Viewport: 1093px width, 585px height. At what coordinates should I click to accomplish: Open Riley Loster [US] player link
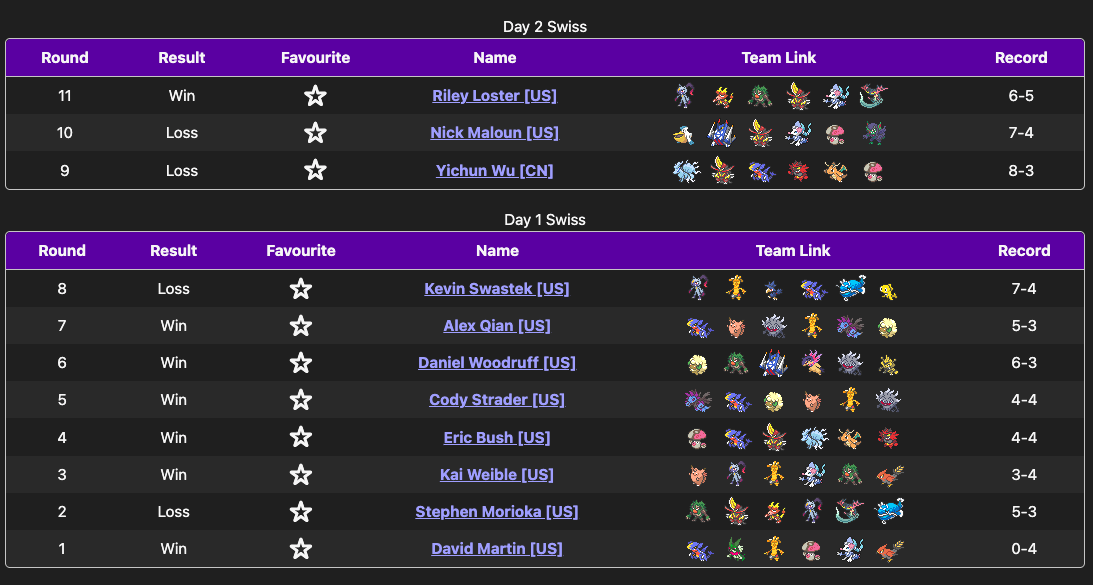(494, 96)
